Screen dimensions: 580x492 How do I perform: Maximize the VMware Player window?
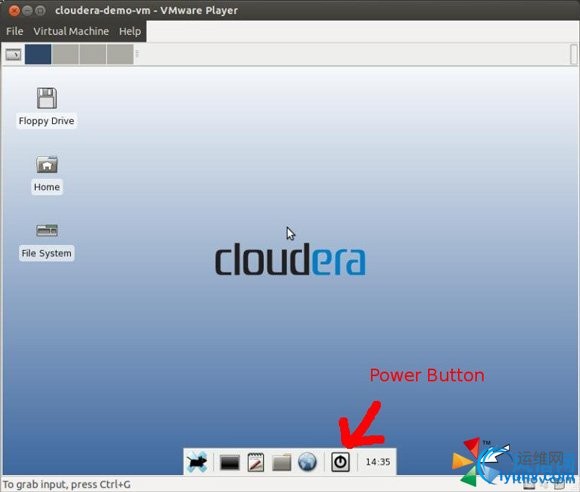(40, 10)
